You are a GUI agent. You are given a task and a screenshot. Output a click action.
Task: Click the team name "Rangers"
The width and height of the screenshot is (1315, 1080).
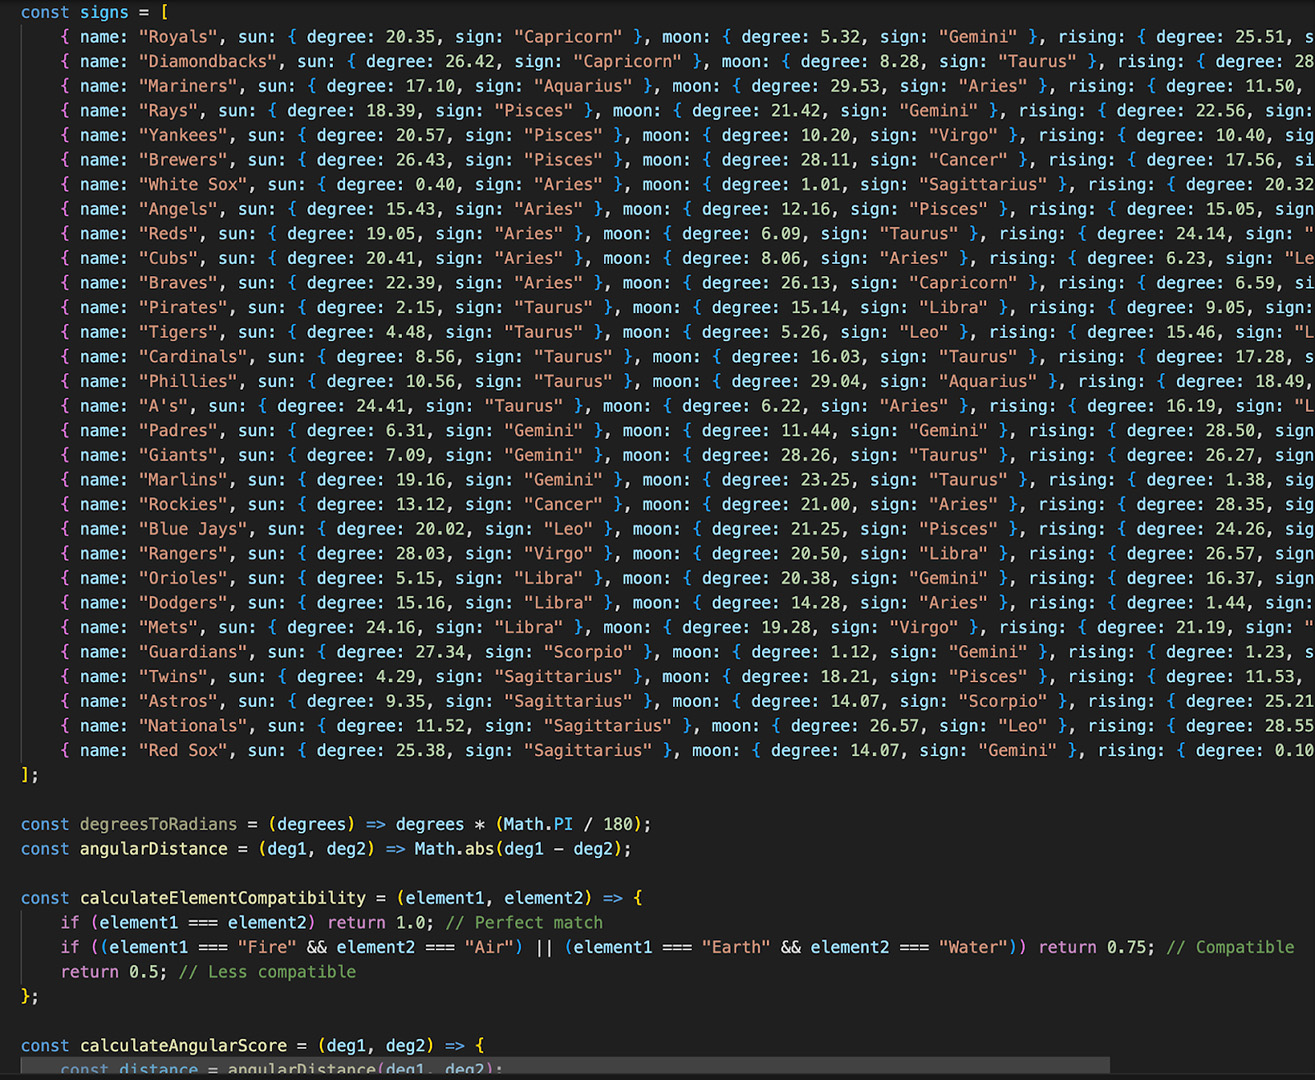click(x=184, y=554)
